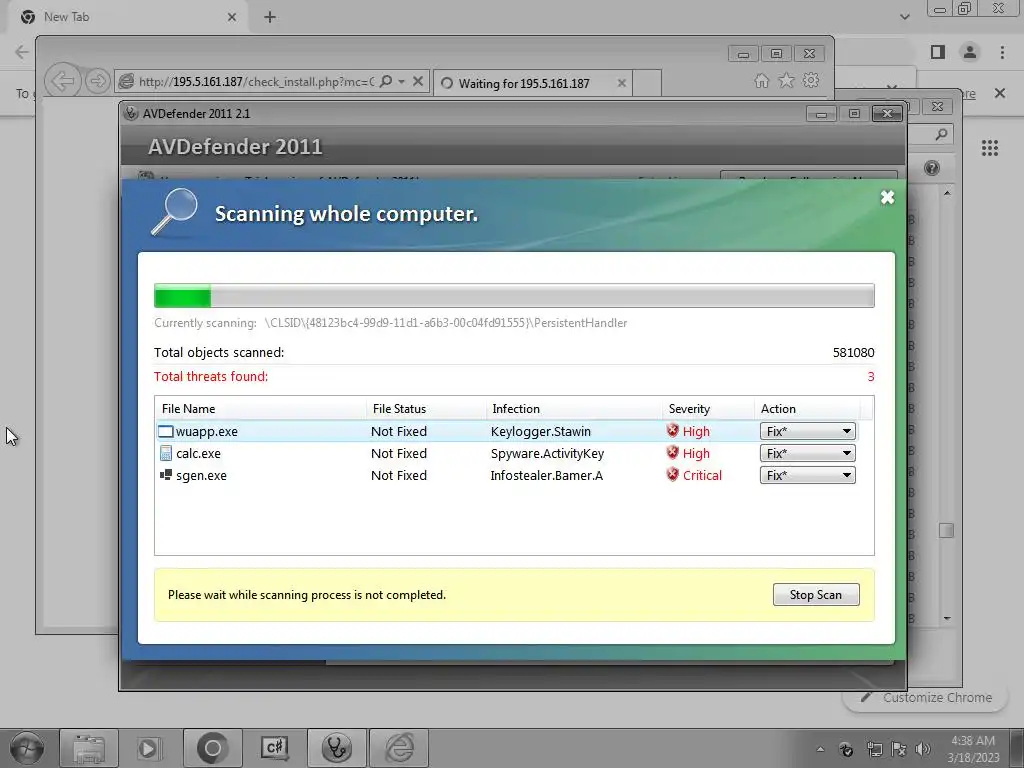
Task: Click the File Name column header
Action: click(x=261, y=409)
